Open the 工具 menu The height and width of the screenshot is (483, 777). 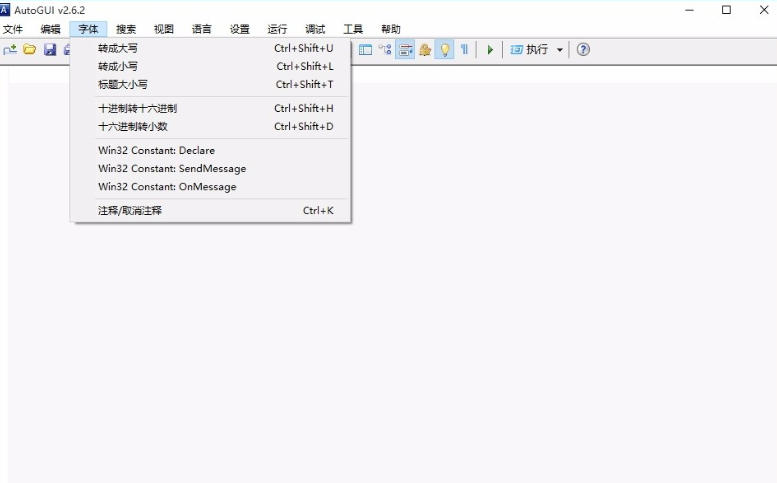(353, 29)
